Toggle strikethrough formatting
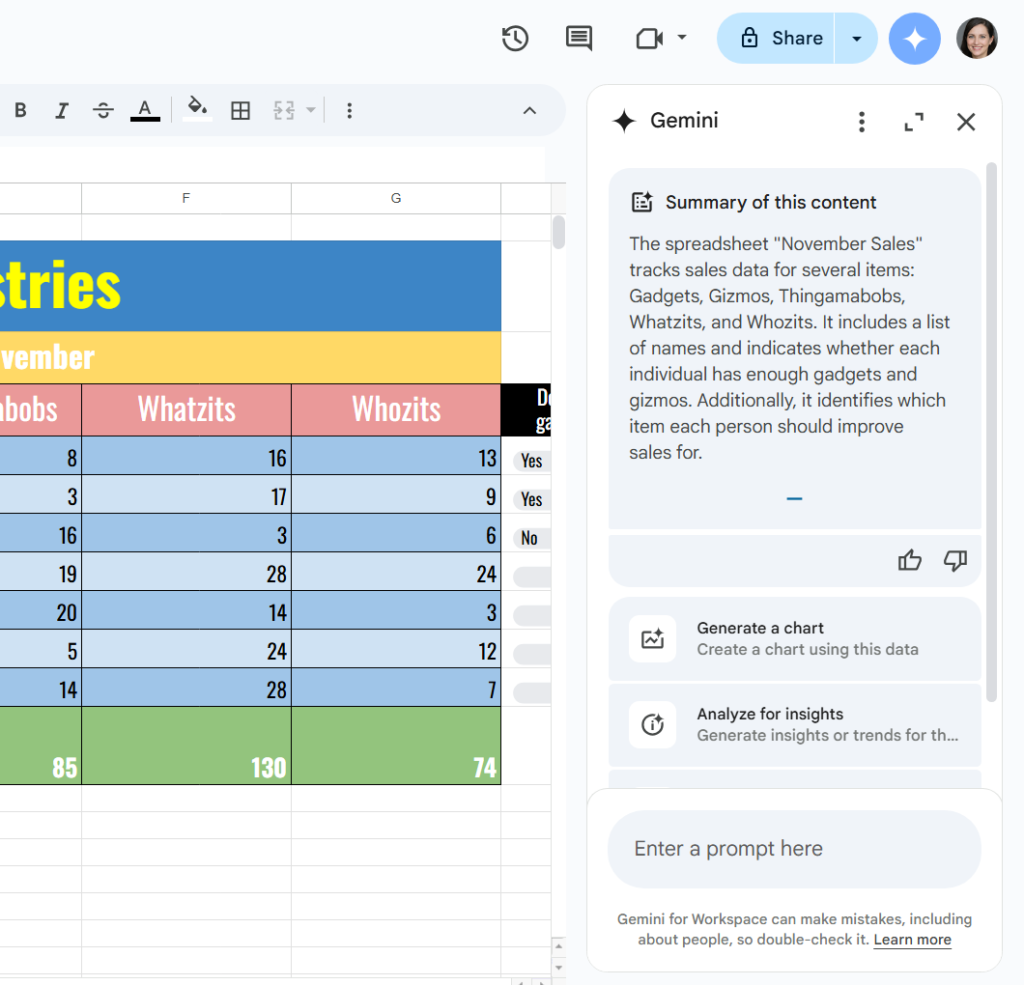 (x=103, y=111)
